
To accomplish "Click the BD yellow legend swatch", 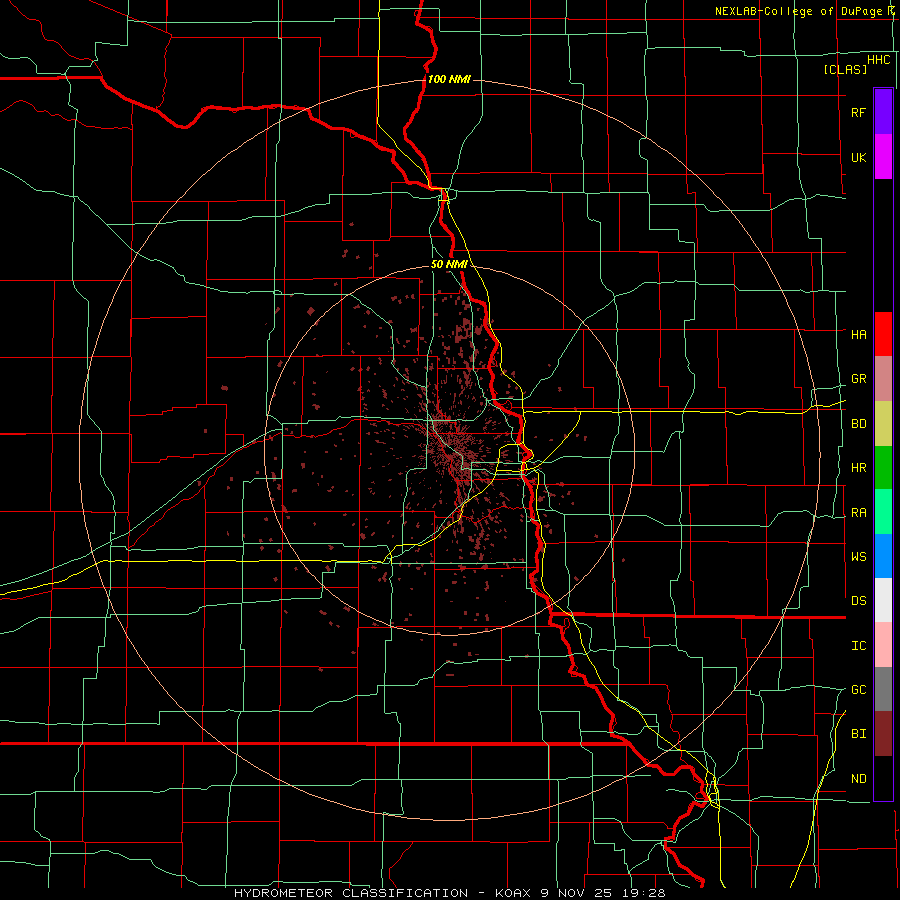I will [883, 424].
